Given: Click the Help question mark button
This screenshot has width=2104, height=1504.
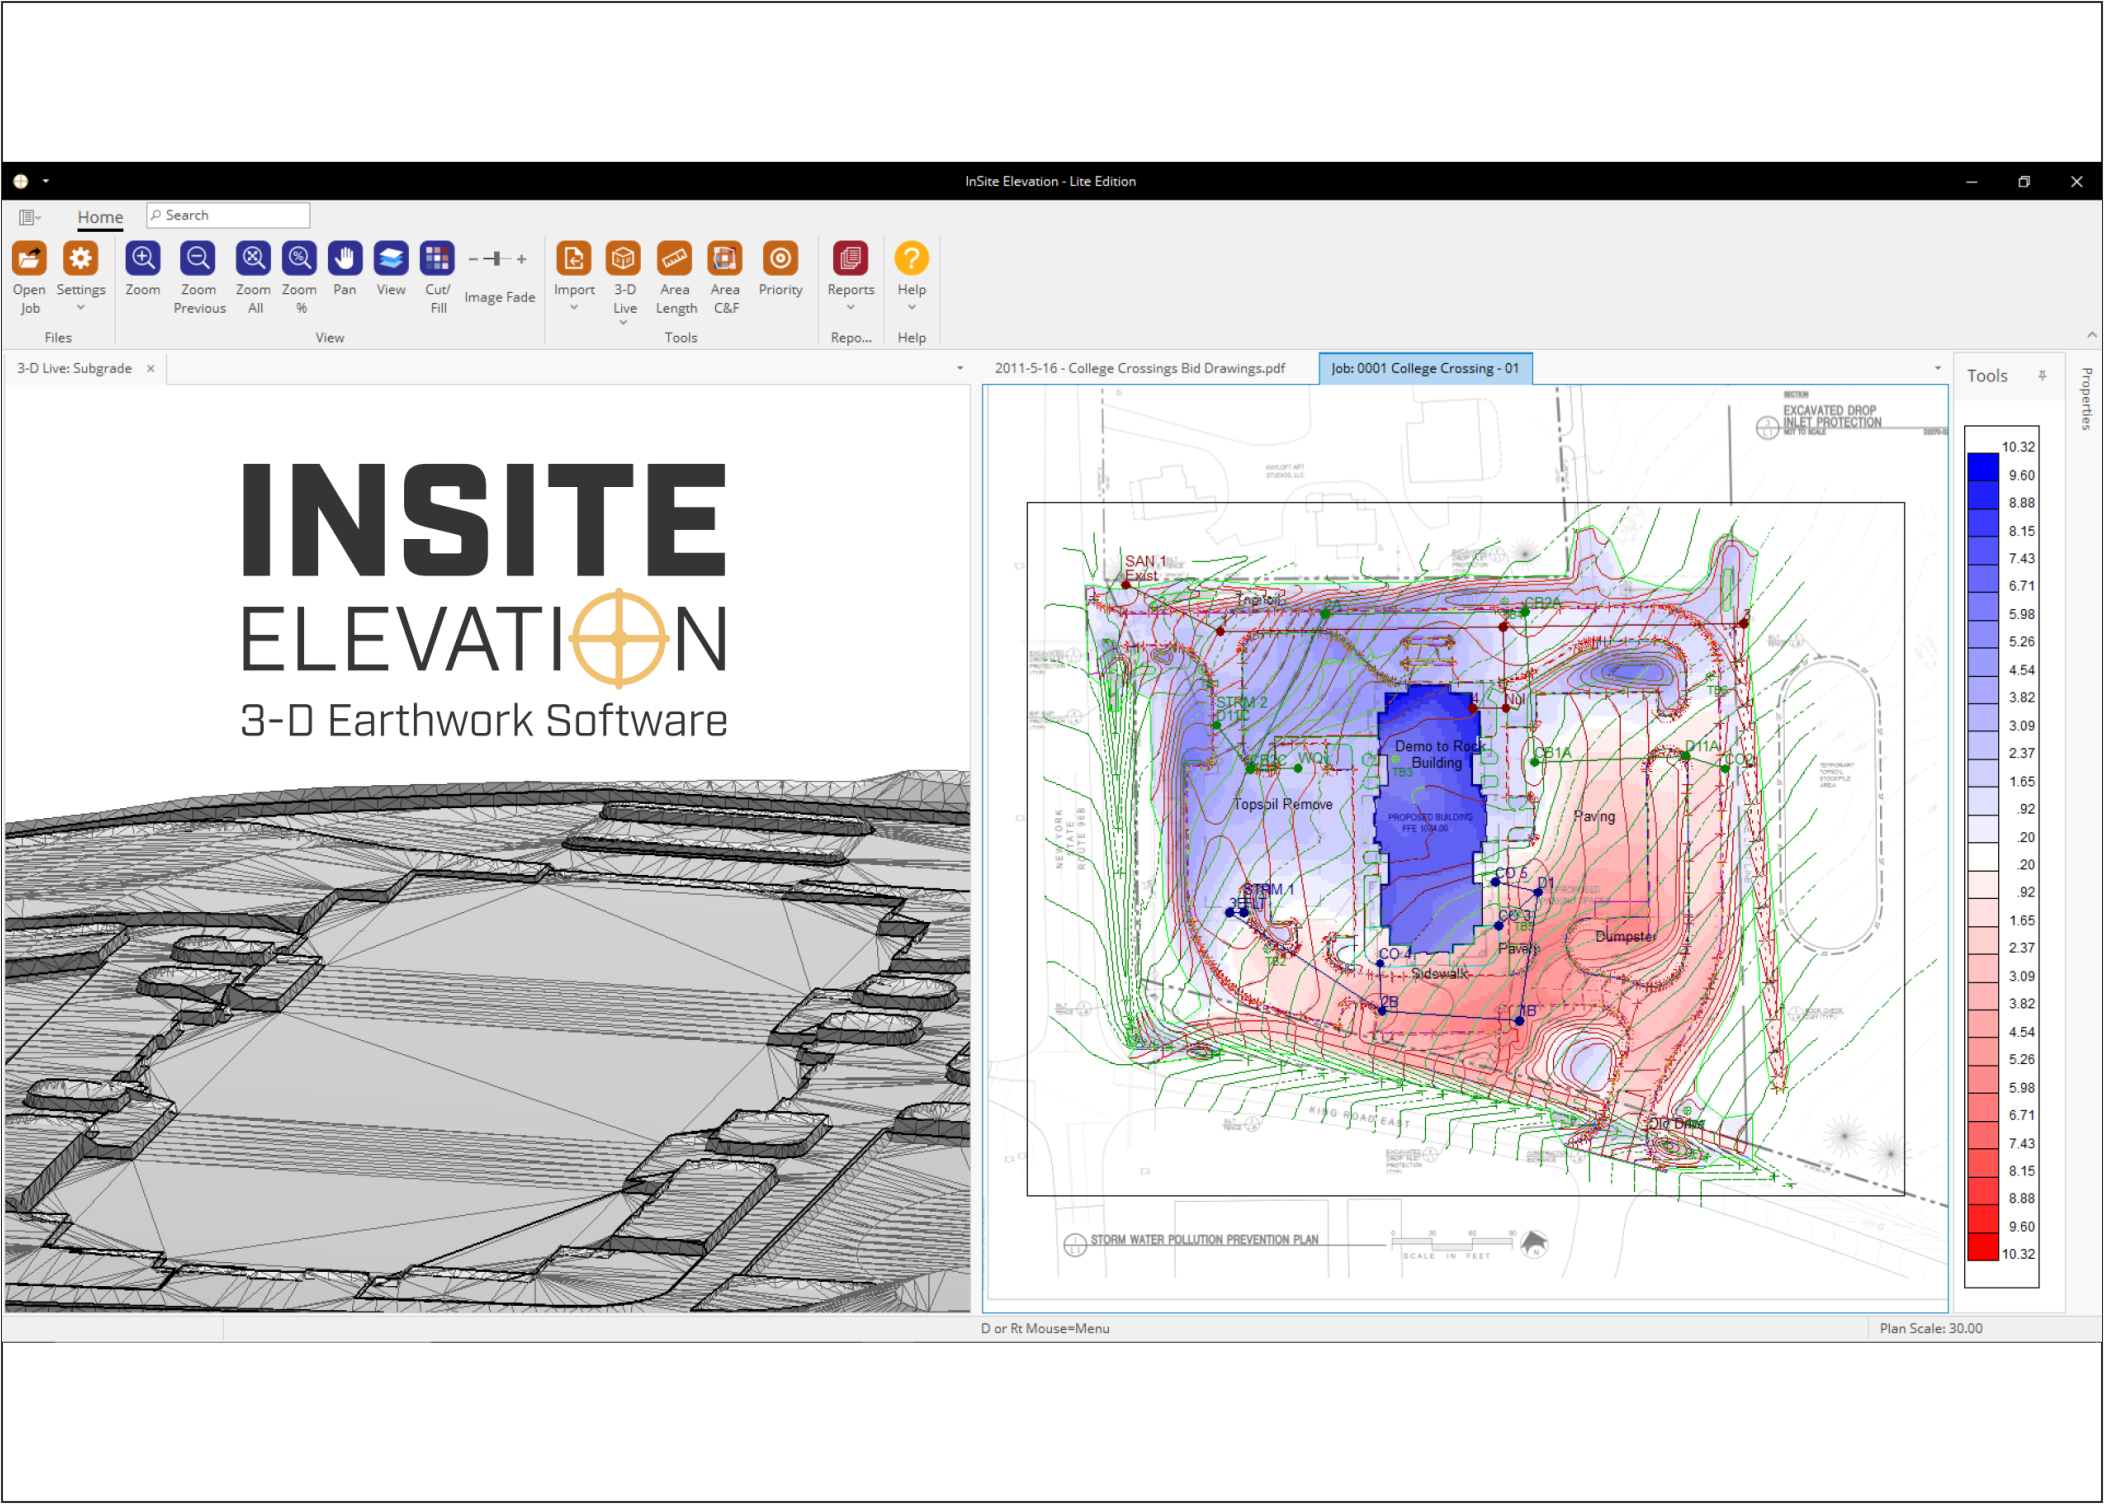Looking at the screenshot, I should (x=911, y=259).
